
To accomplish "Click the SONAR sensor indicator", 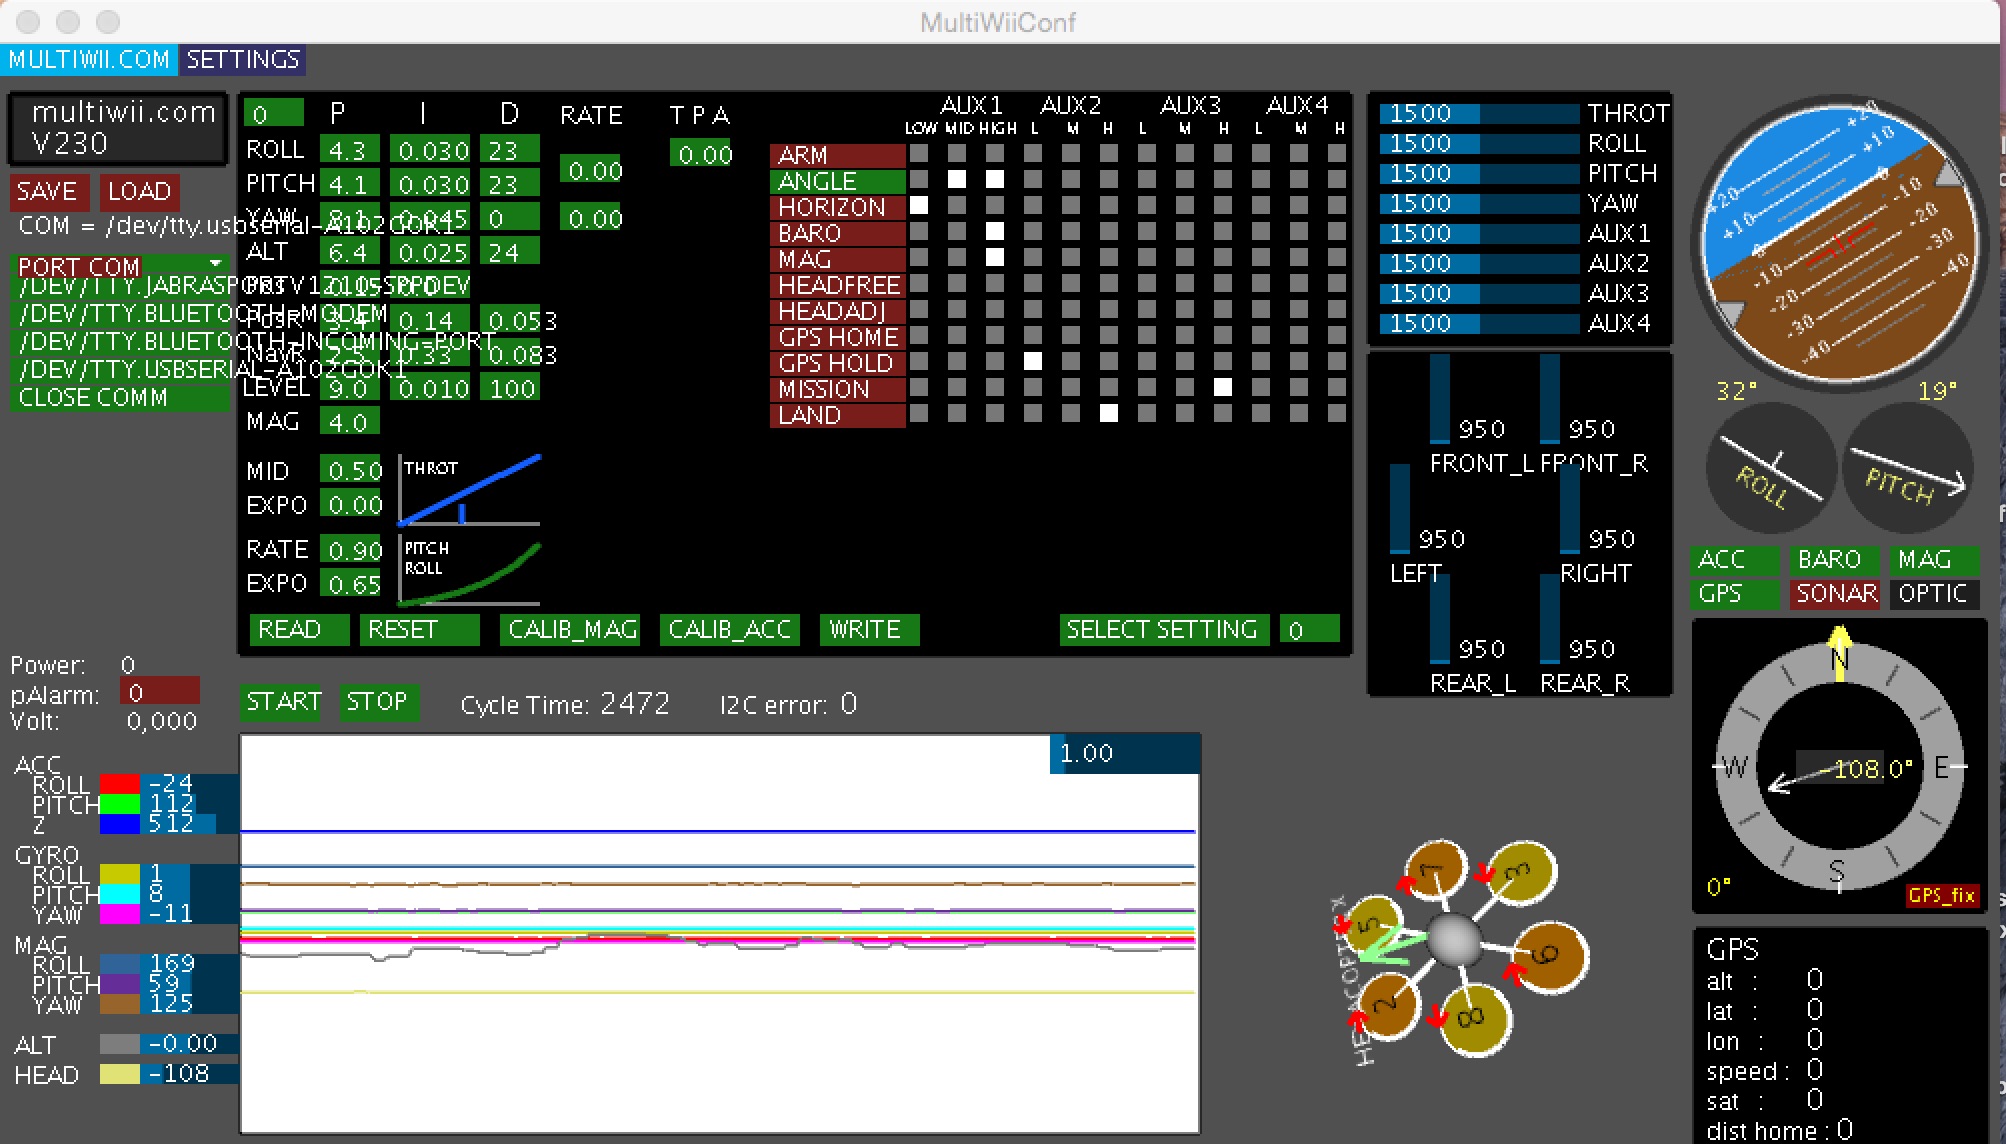I will coord(1835,593).
